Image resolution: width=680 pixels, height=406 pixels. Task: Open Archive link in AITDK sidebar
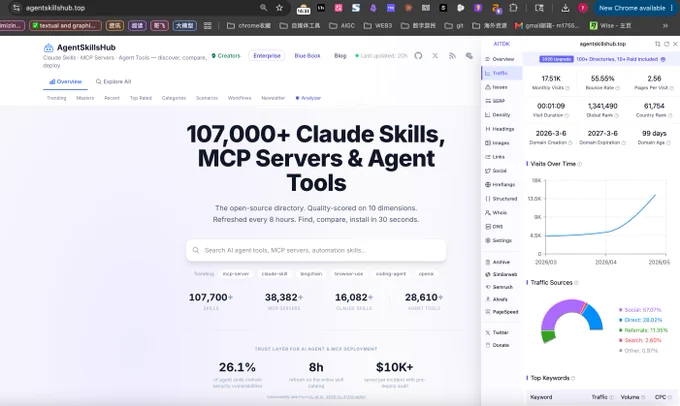(x=497, y=262)
